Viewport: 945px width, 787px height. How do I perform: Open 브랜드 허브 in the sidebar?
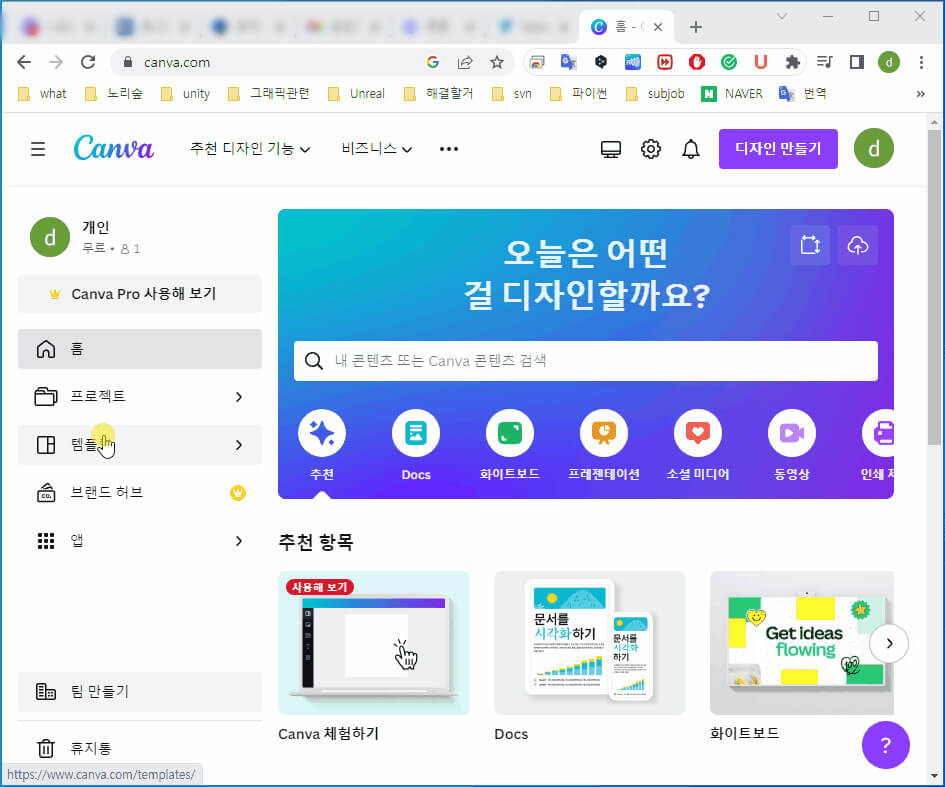coord(140,493)
